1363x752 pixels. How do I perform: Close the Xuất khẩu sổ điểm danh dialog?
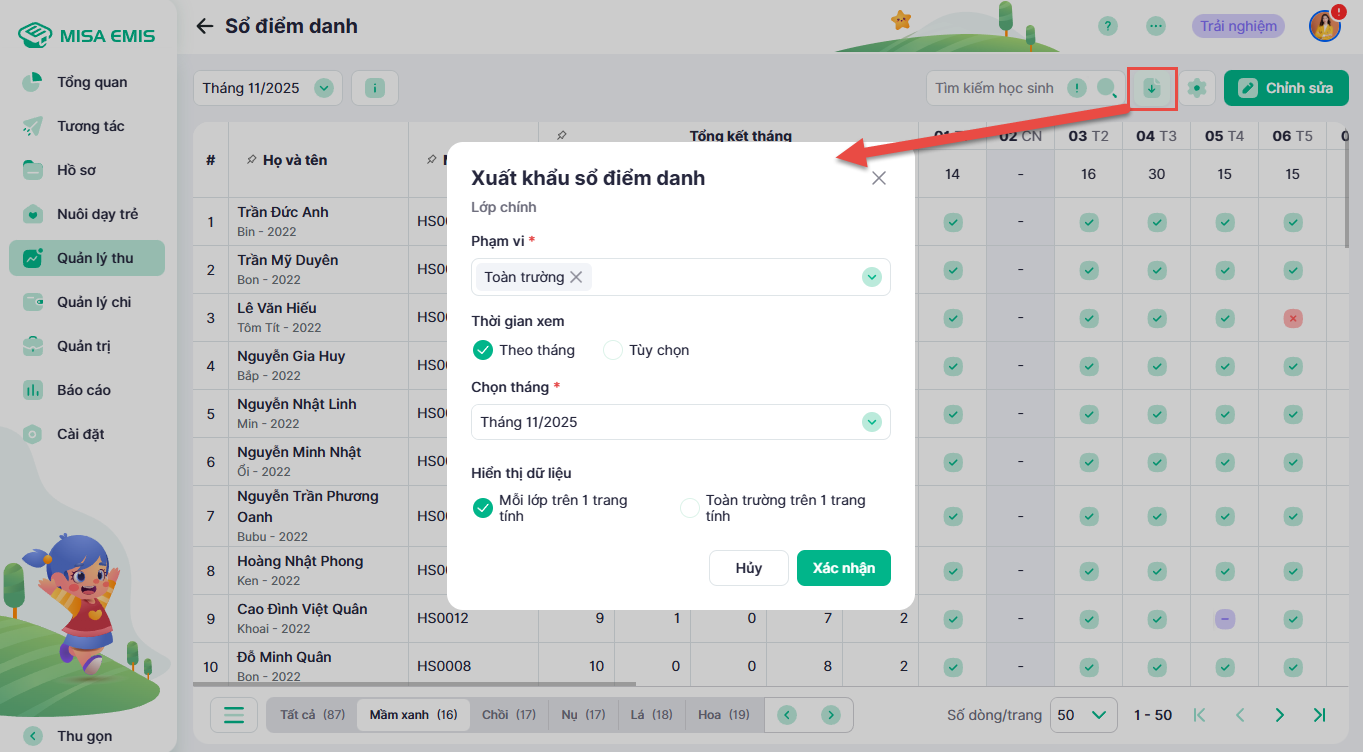[x=879, y=178]
